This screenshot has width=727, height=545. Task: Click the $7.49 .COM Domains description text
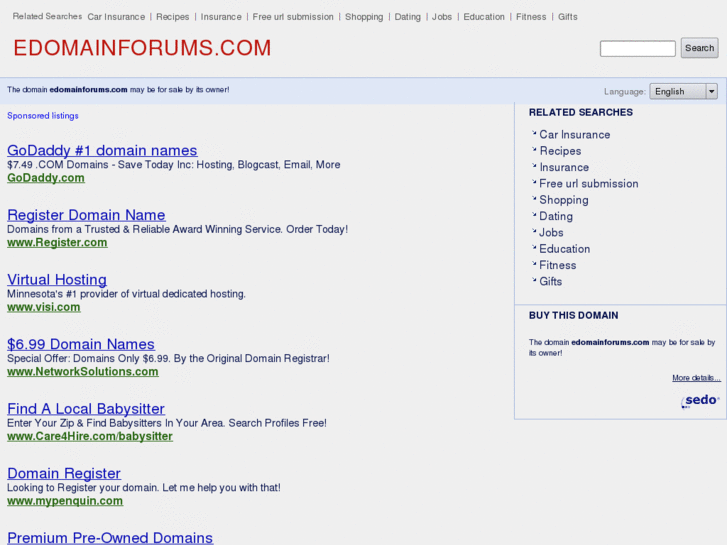(x=173, y=165)
